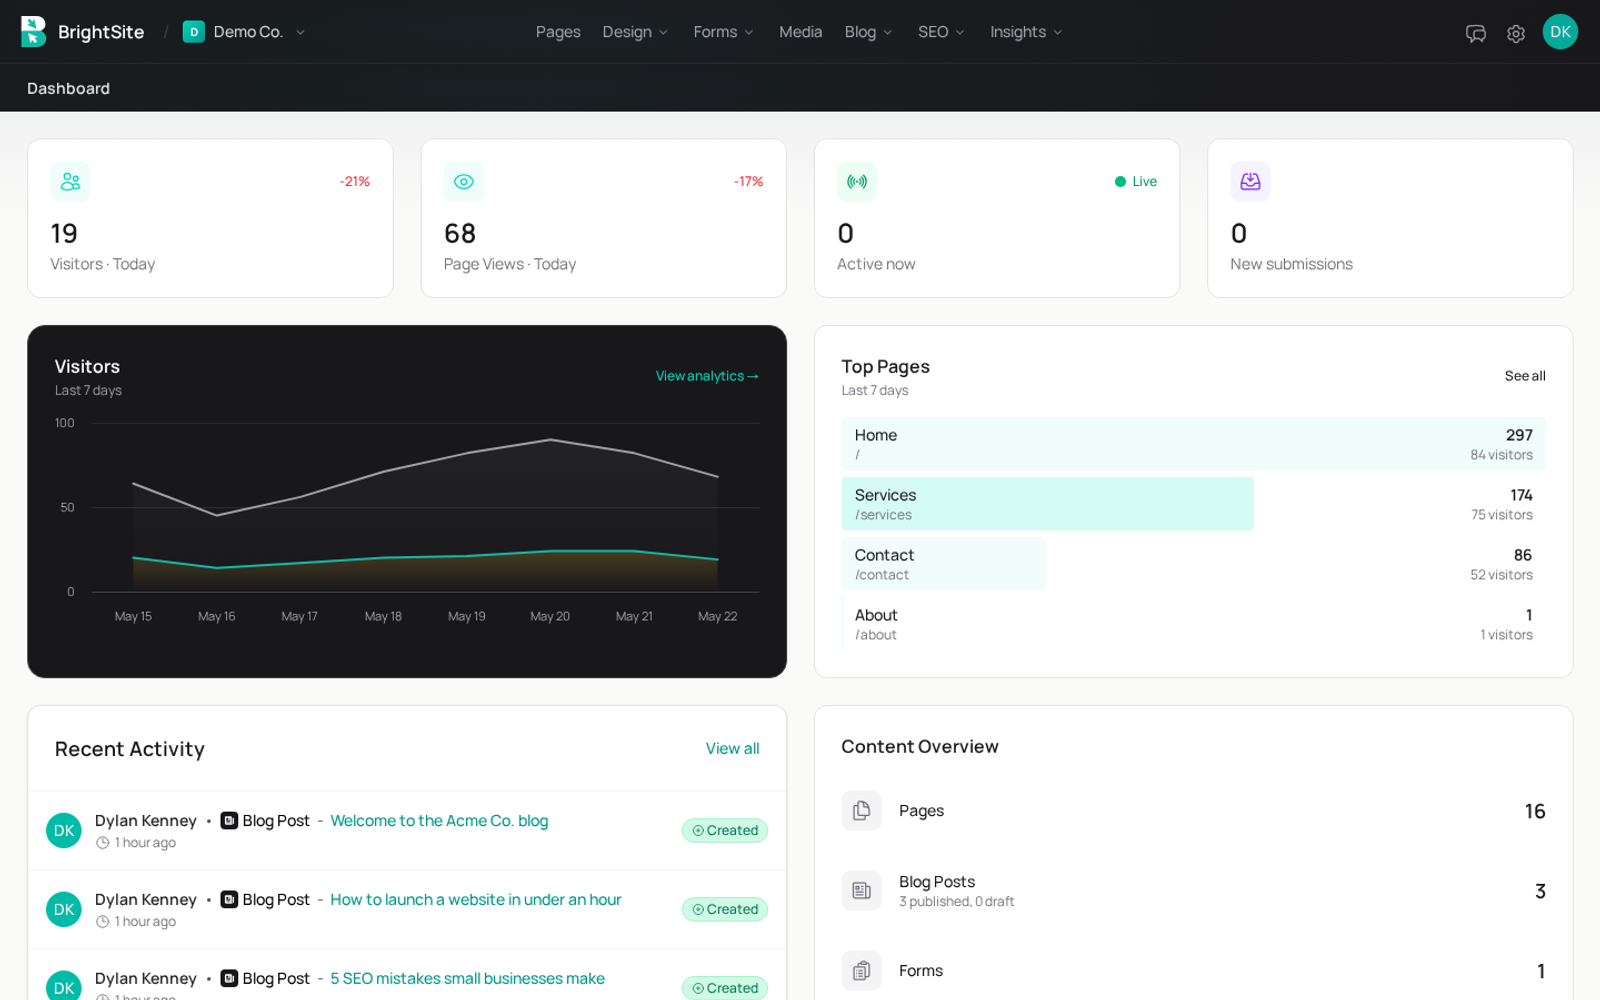The height and width of the screenshot is (1000, 1600).
Task: Open the Forms dropdown menu
Action: (723, 32)
